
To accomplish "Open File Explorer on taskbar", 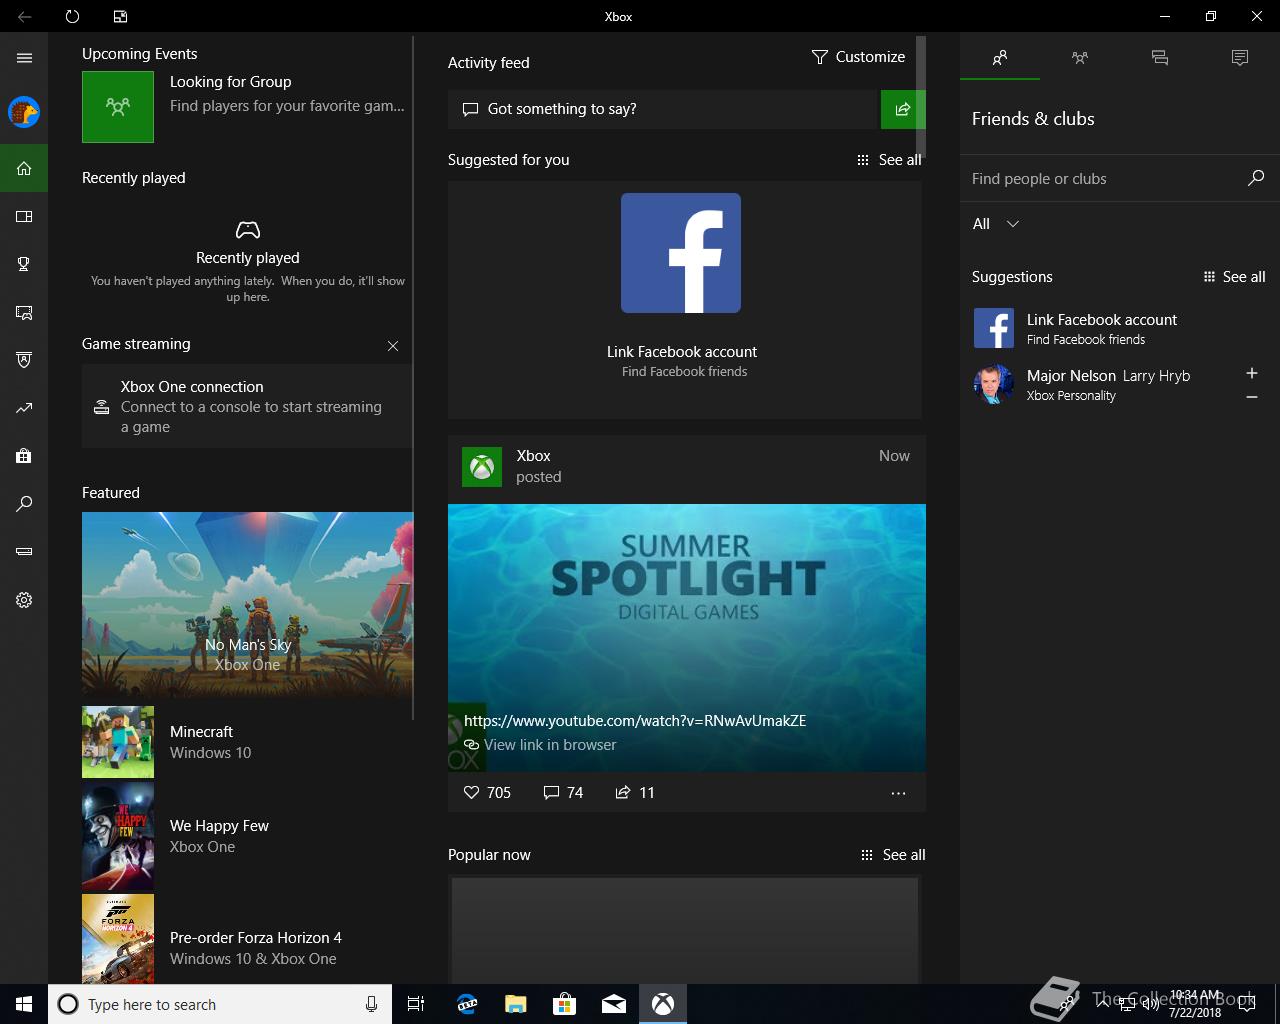I will tap(515, 1004).
